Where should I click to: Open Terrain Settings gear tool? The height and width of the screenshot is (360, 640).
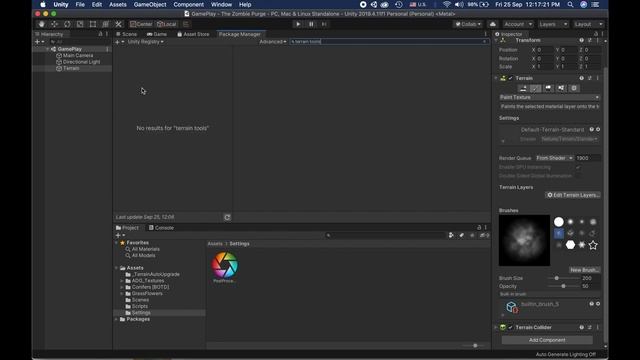point(574,88)
